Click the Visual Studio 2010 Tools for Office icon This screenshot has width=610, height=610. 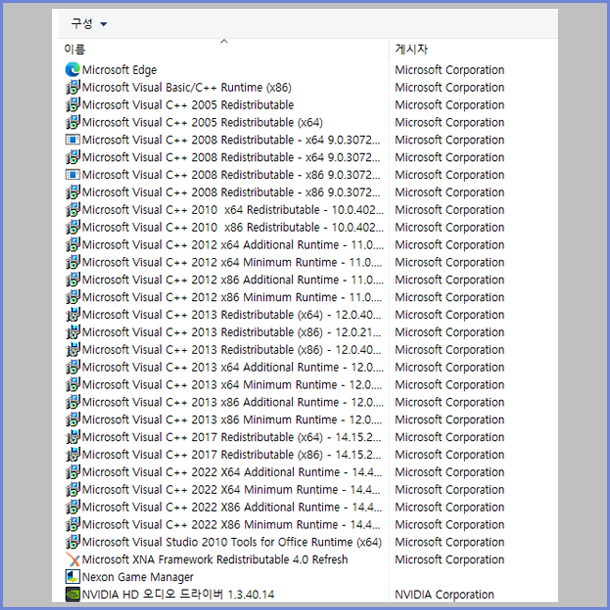point(73,542)
